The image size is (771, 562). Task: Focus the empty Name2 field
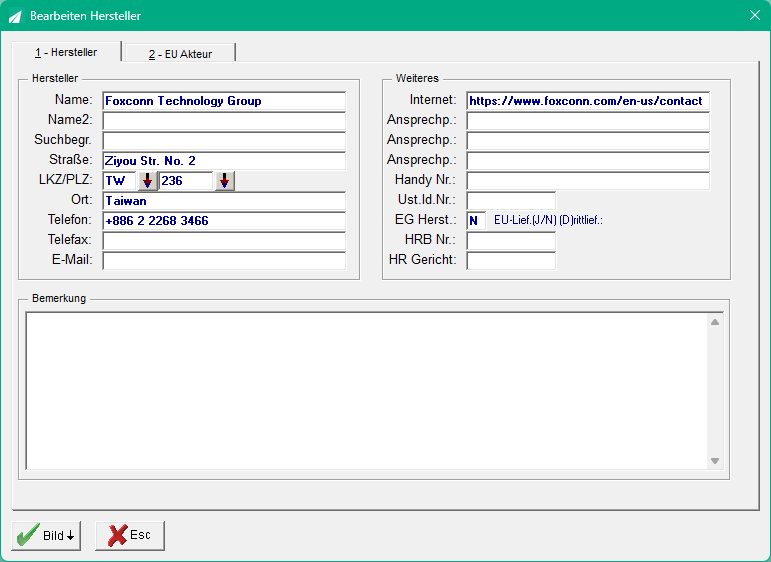(224, 120)
